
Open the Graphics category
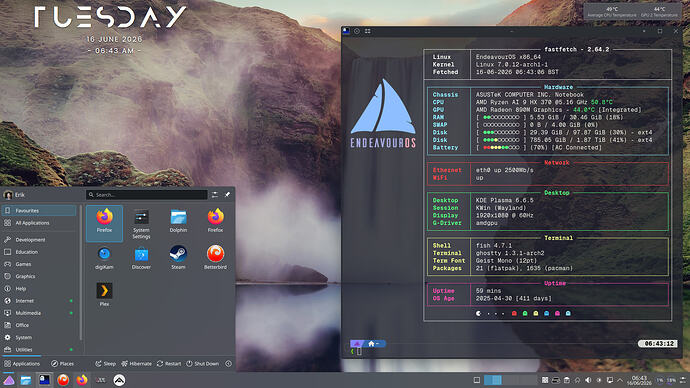39,276
